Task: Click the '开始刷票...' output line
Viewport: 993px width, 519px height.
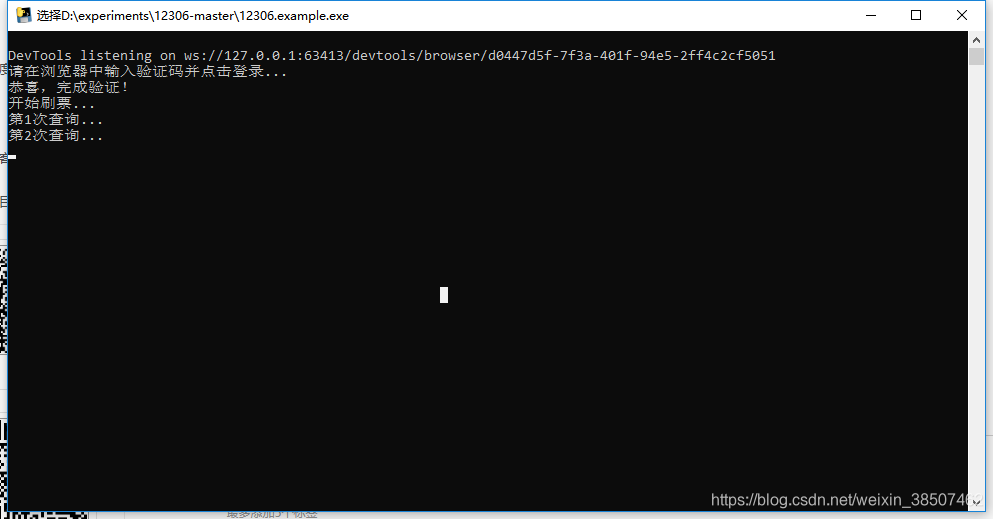Action: point(52,103)
